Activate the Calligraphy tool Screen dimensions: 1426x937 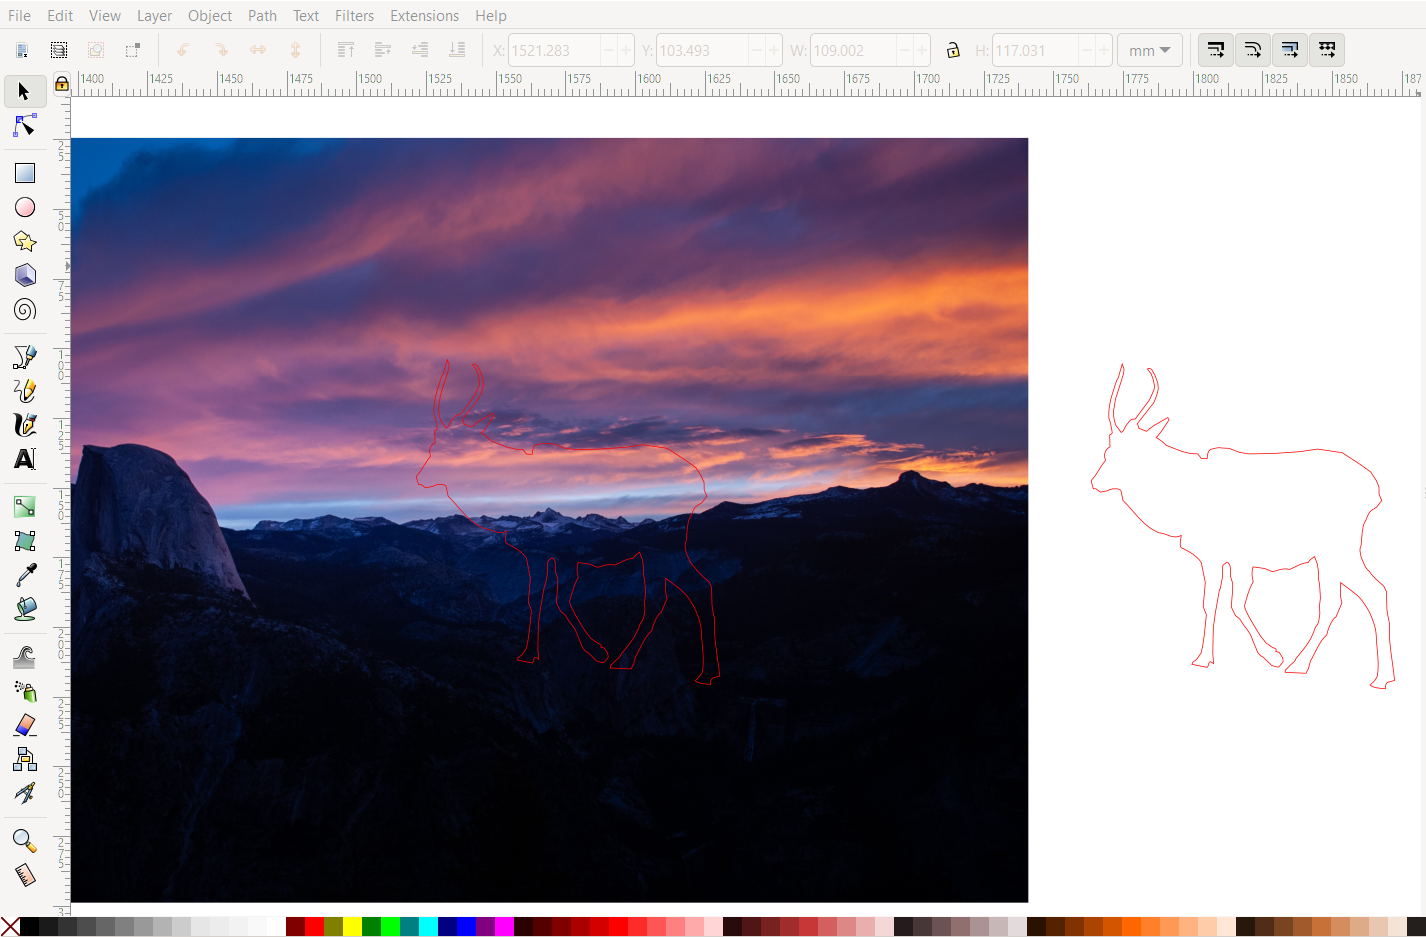pyautogui.click(x=25, y=425)
